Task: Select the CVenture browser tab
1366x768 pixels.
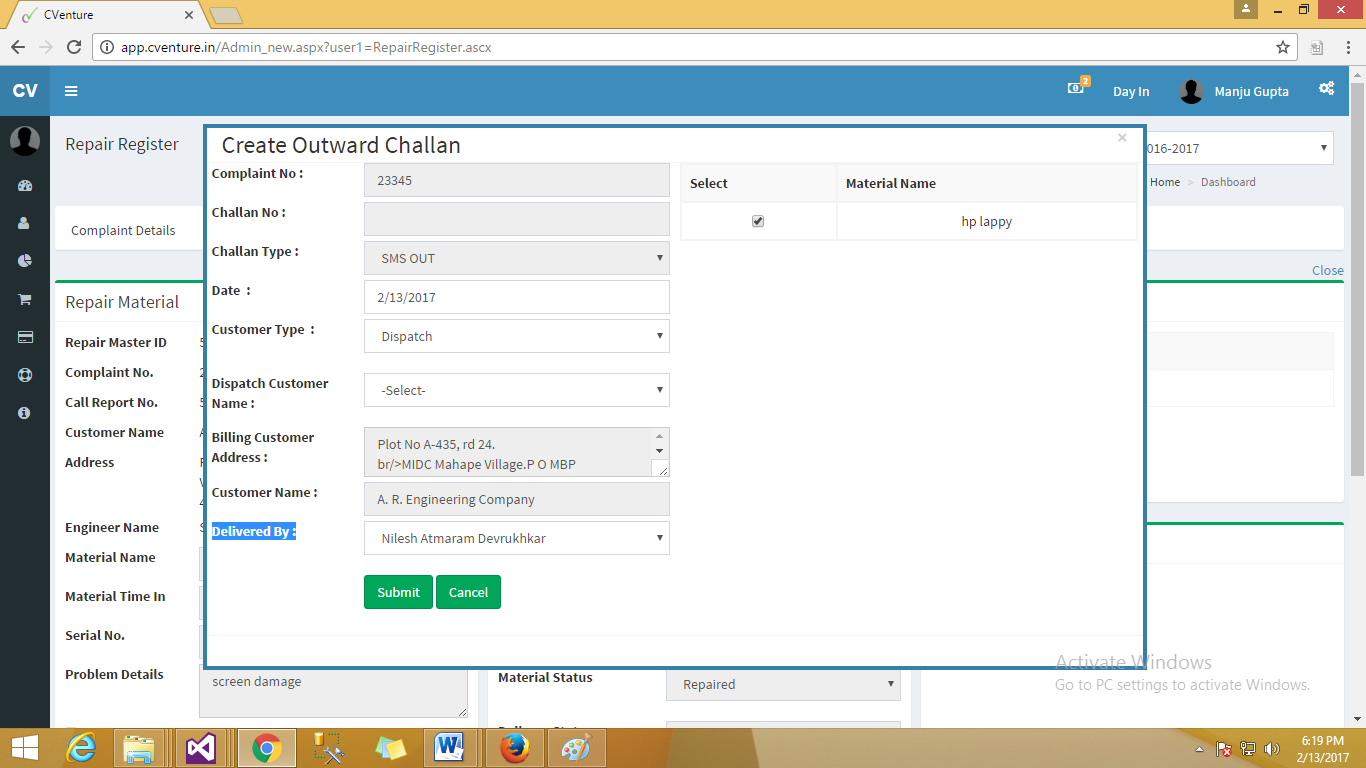Action: 107,15
